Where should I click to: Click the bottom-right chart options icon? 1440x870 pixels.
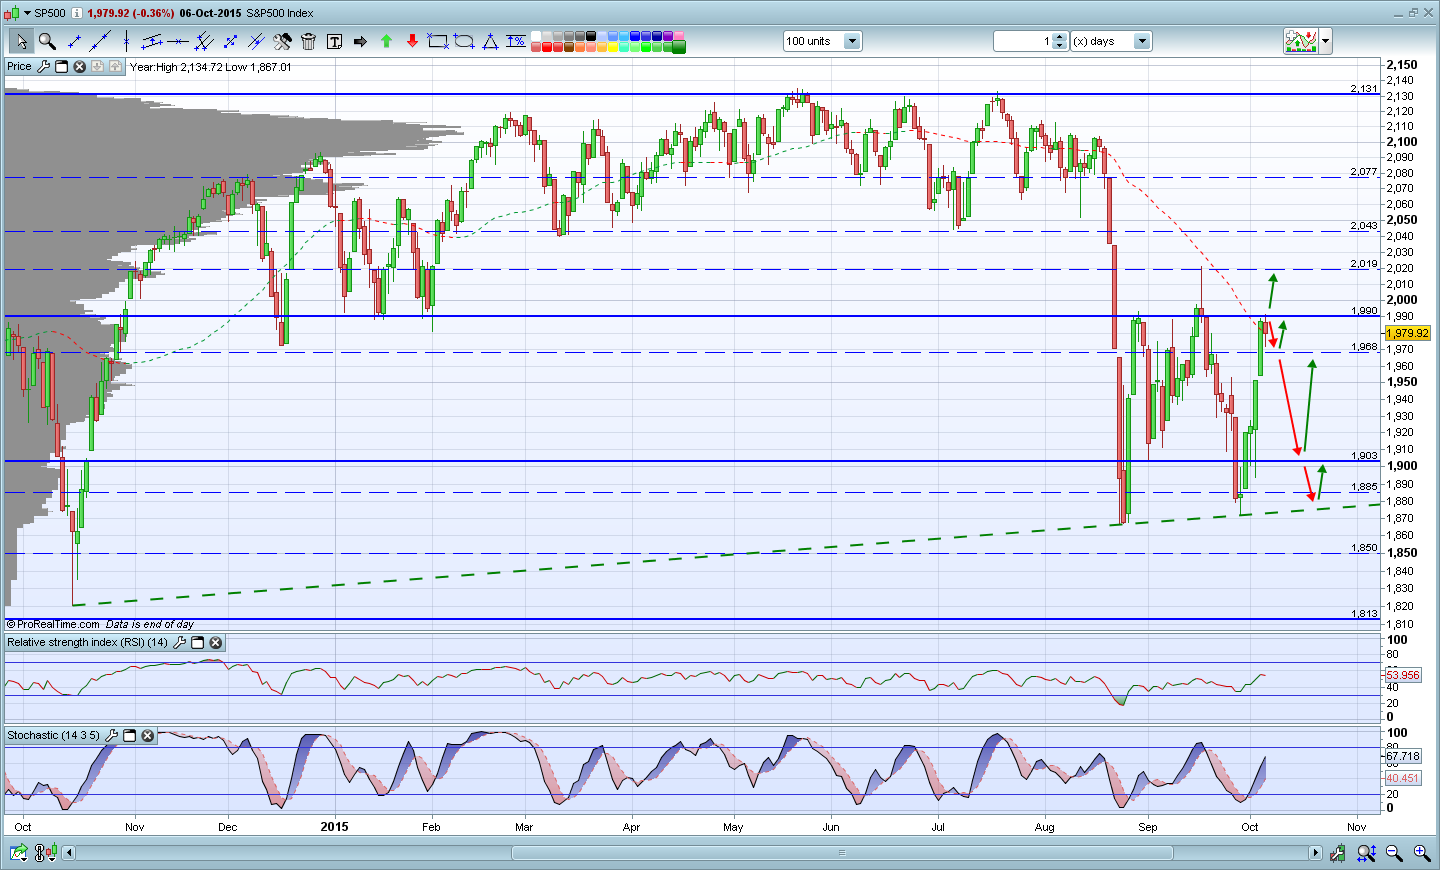1338,853
